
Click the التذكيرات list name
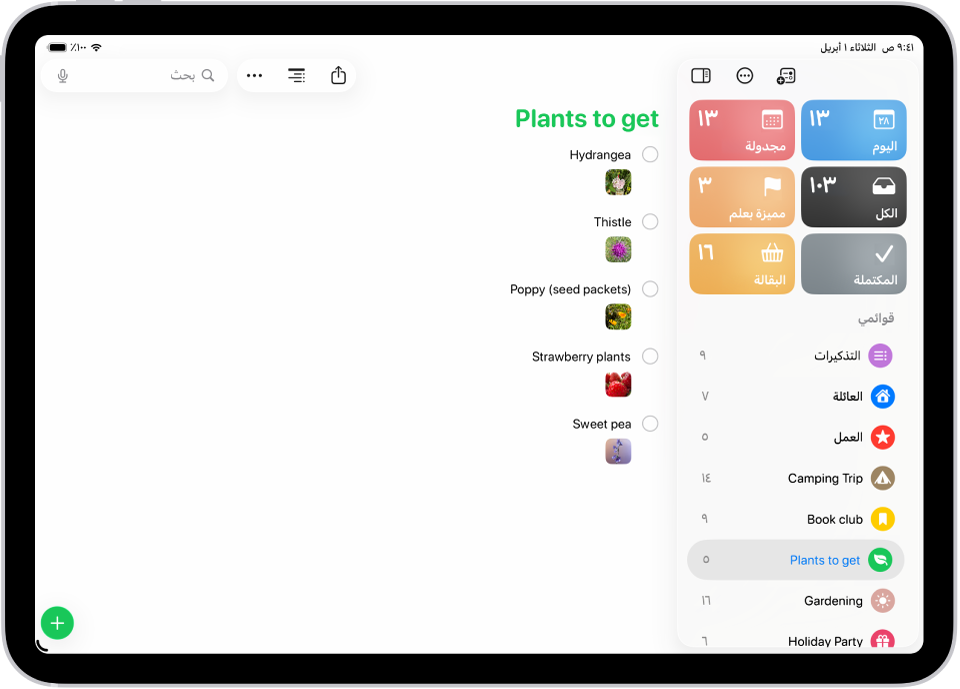point(837,356)
